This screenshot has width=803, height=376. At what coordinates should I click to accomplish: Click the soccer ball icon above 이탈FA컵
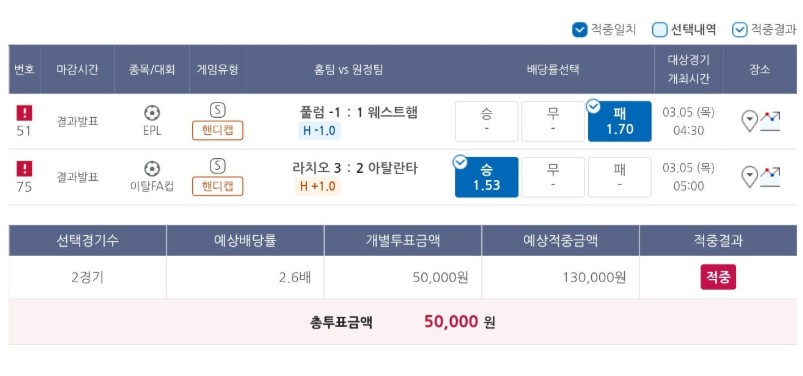click(x=152, y=169)
